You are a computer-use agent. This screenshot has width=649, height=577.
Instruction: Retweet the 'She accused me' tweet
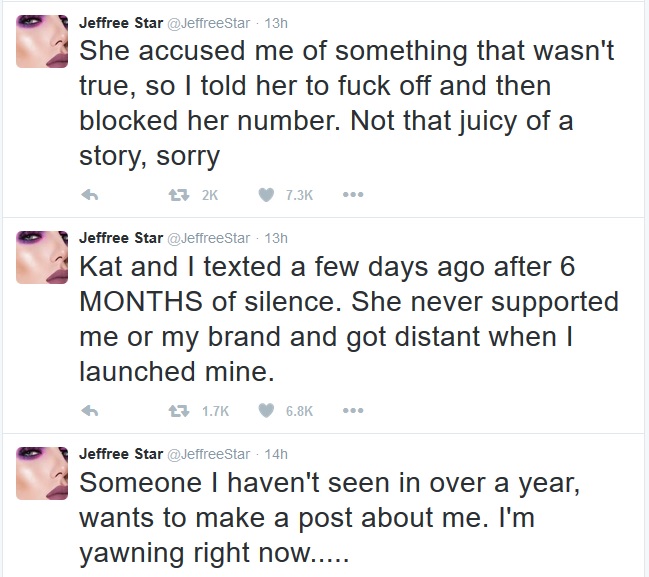(180, 195)
